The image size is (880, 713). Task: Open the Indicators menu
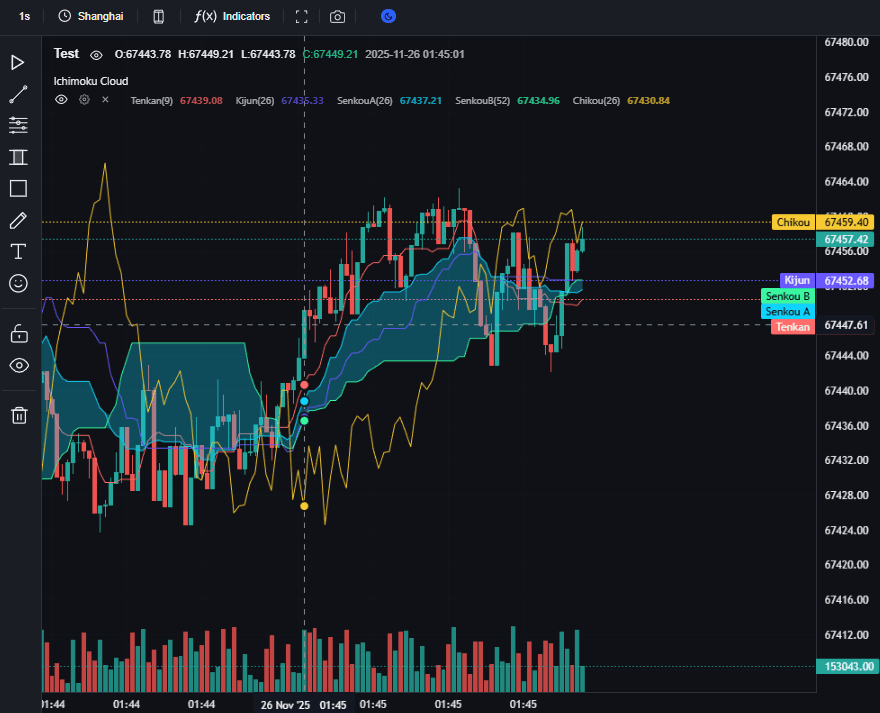click(233, 17)
